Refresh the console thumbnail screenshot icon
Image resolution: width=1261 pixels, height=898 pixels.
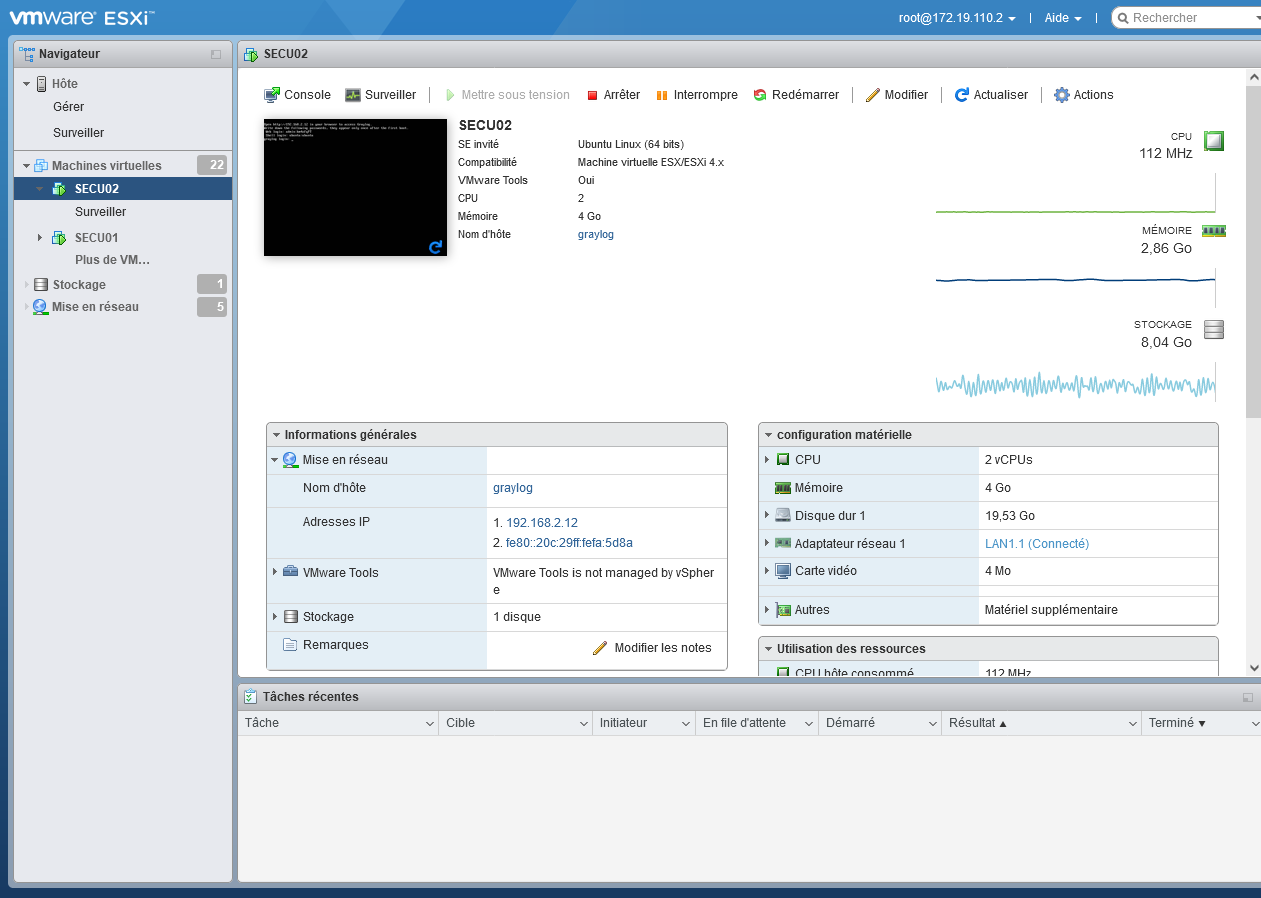(435, 247)
